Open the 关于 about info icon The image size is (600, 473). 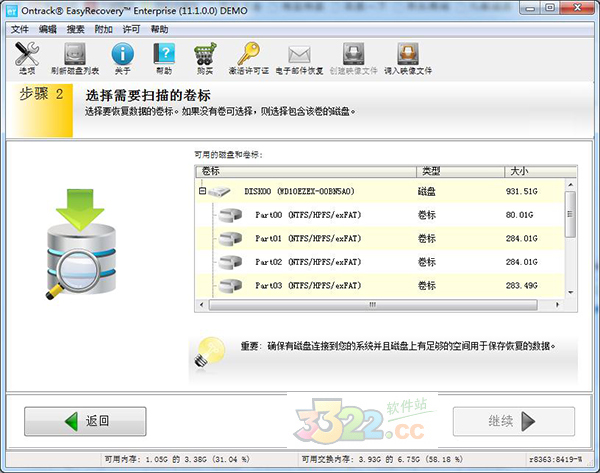pyautogui.click(x=122, y=54)
